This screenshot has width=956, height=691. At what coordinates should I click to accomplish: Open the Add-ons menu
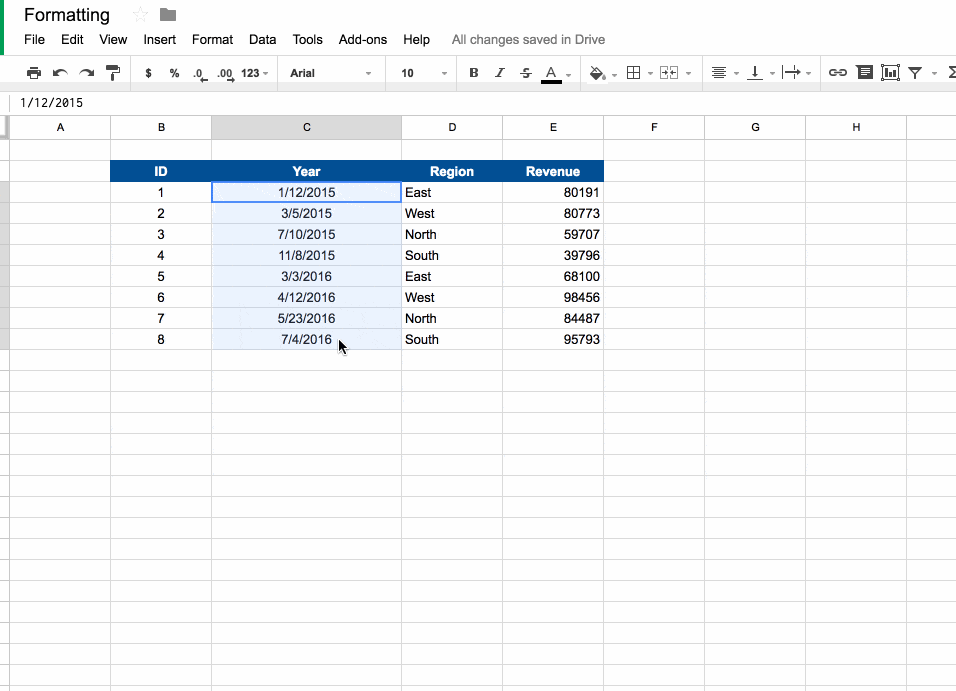point(362,40)
